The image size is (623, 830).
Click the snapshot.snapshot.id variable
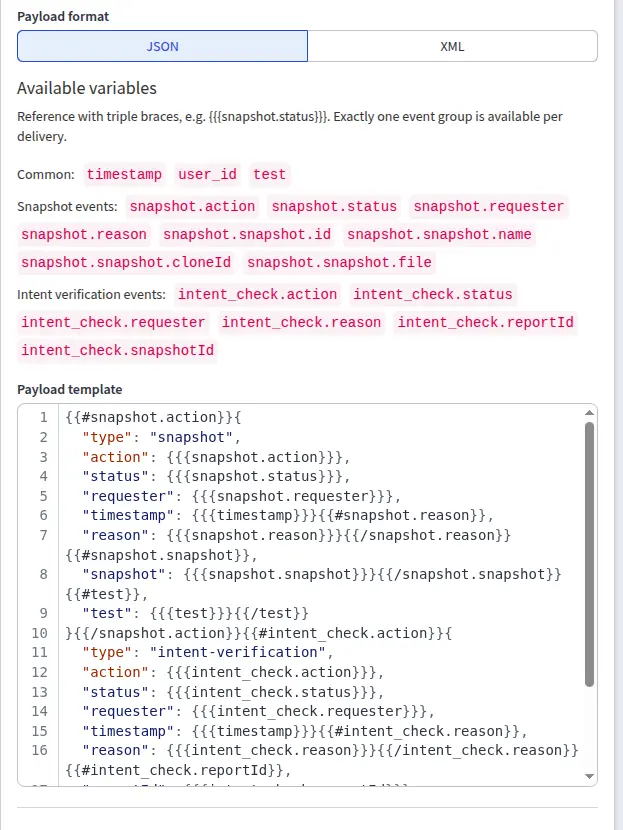click(x=247, y=234)
